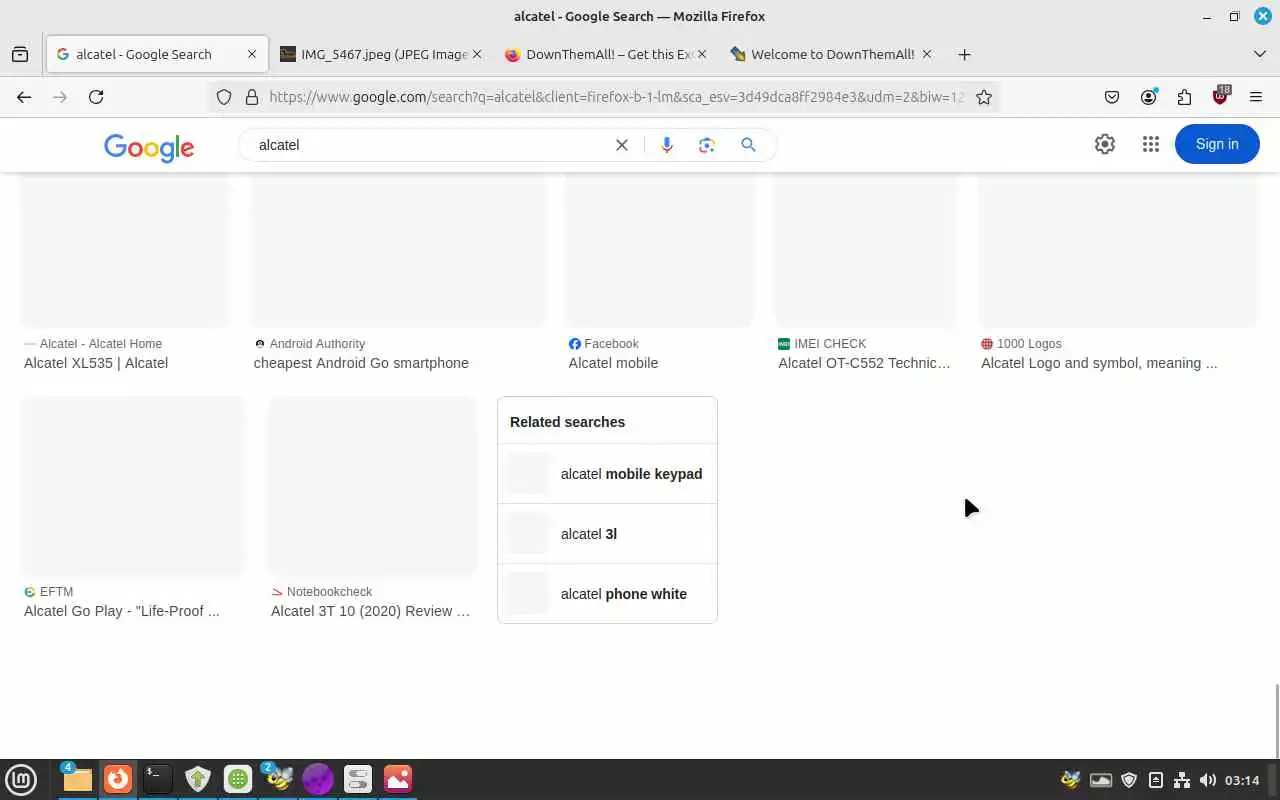Screen dimensions: 1280x800
Task: Switch to Welcome to DownThemAll! tab
Action: [833, 54]
